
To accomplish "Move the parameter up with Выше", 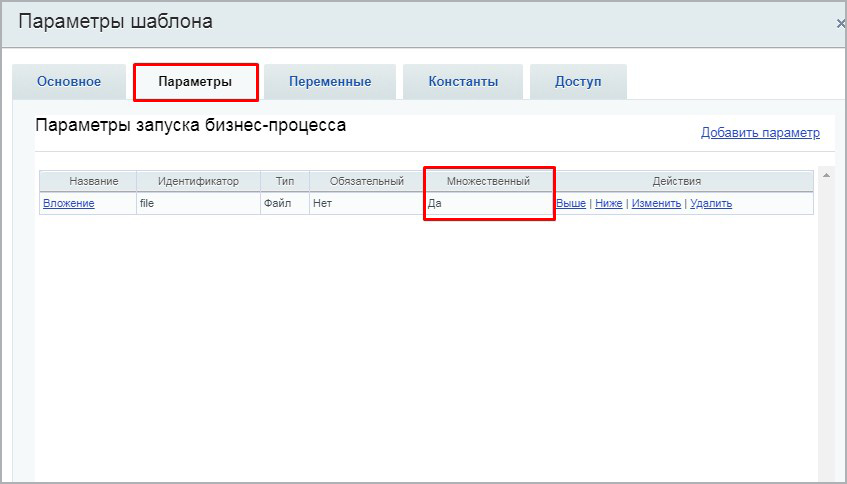I will tap(571, 204).
